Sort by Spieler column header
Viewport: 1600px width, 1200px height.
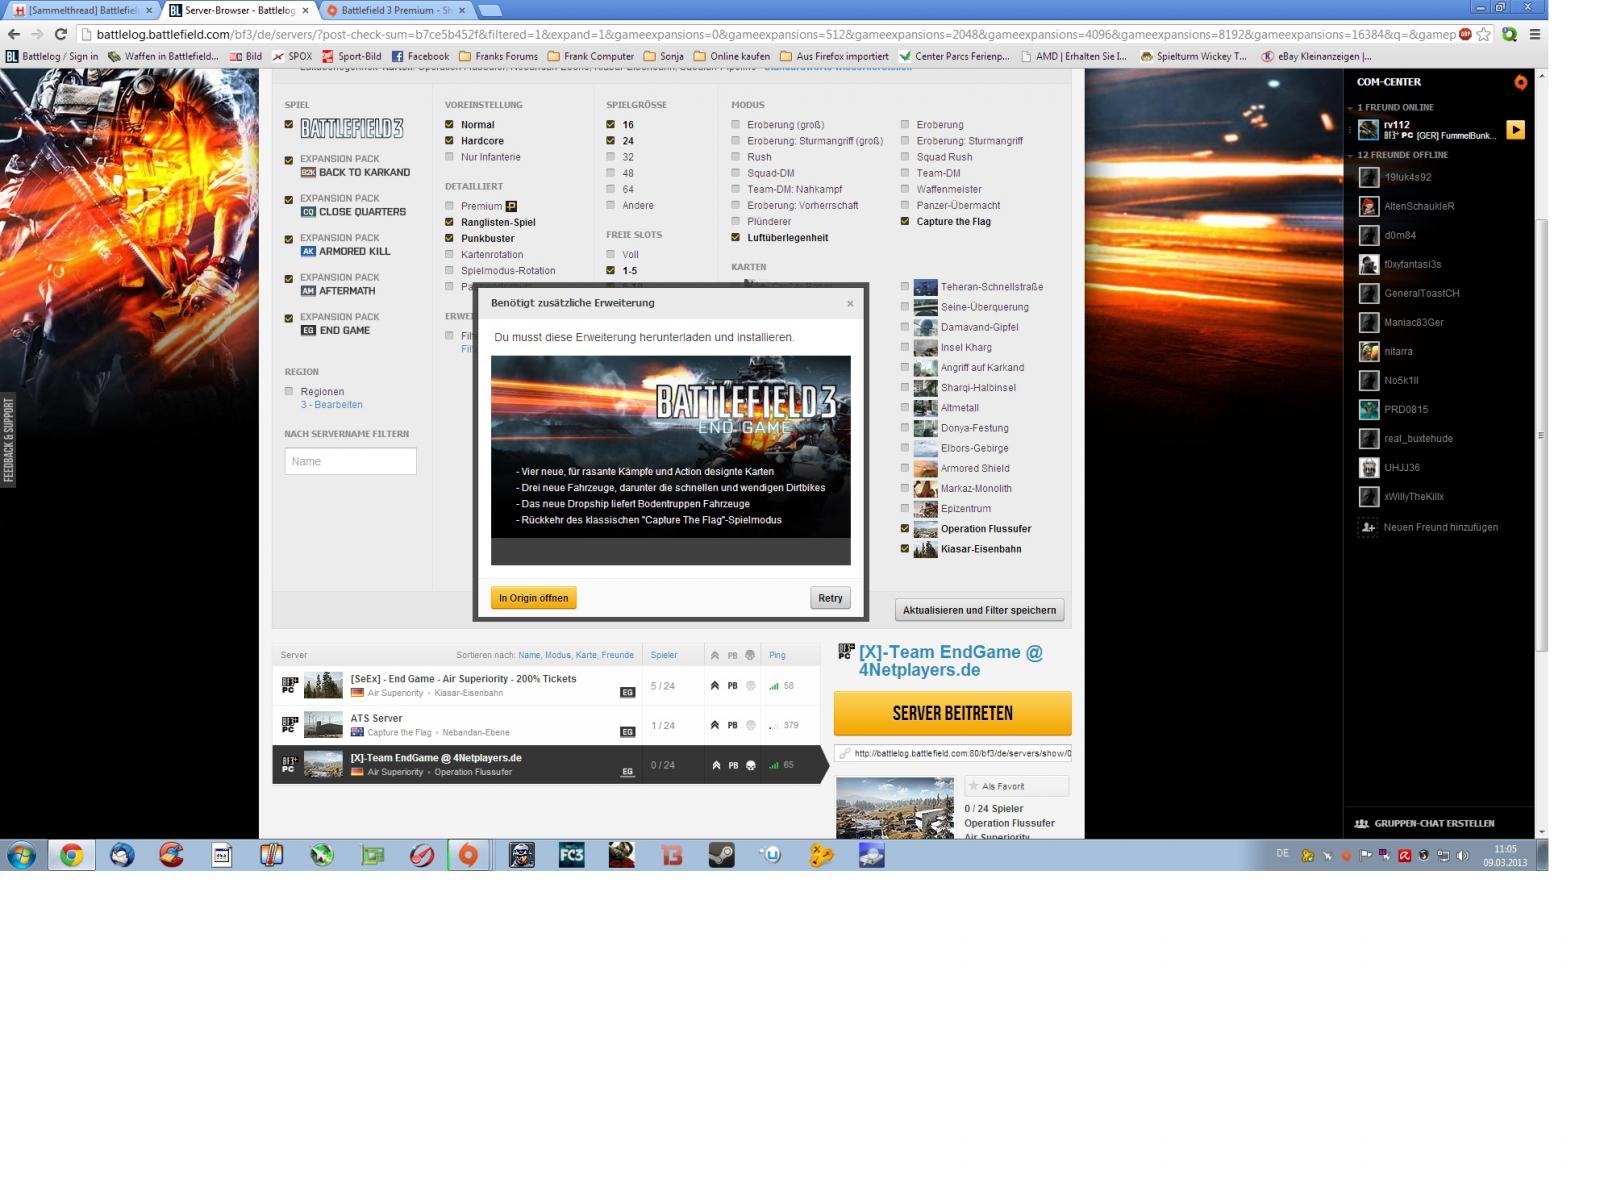click(x=664, y=655)
